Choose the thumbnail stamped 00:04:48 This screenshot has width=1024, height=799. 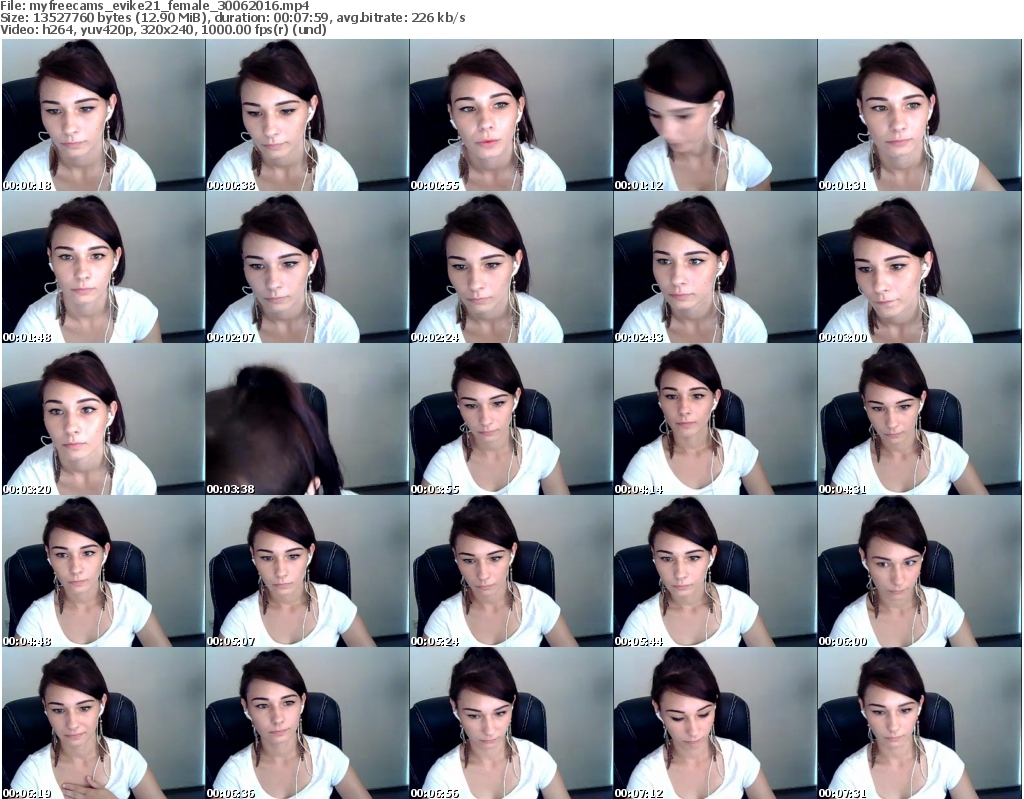pos(103,571)
